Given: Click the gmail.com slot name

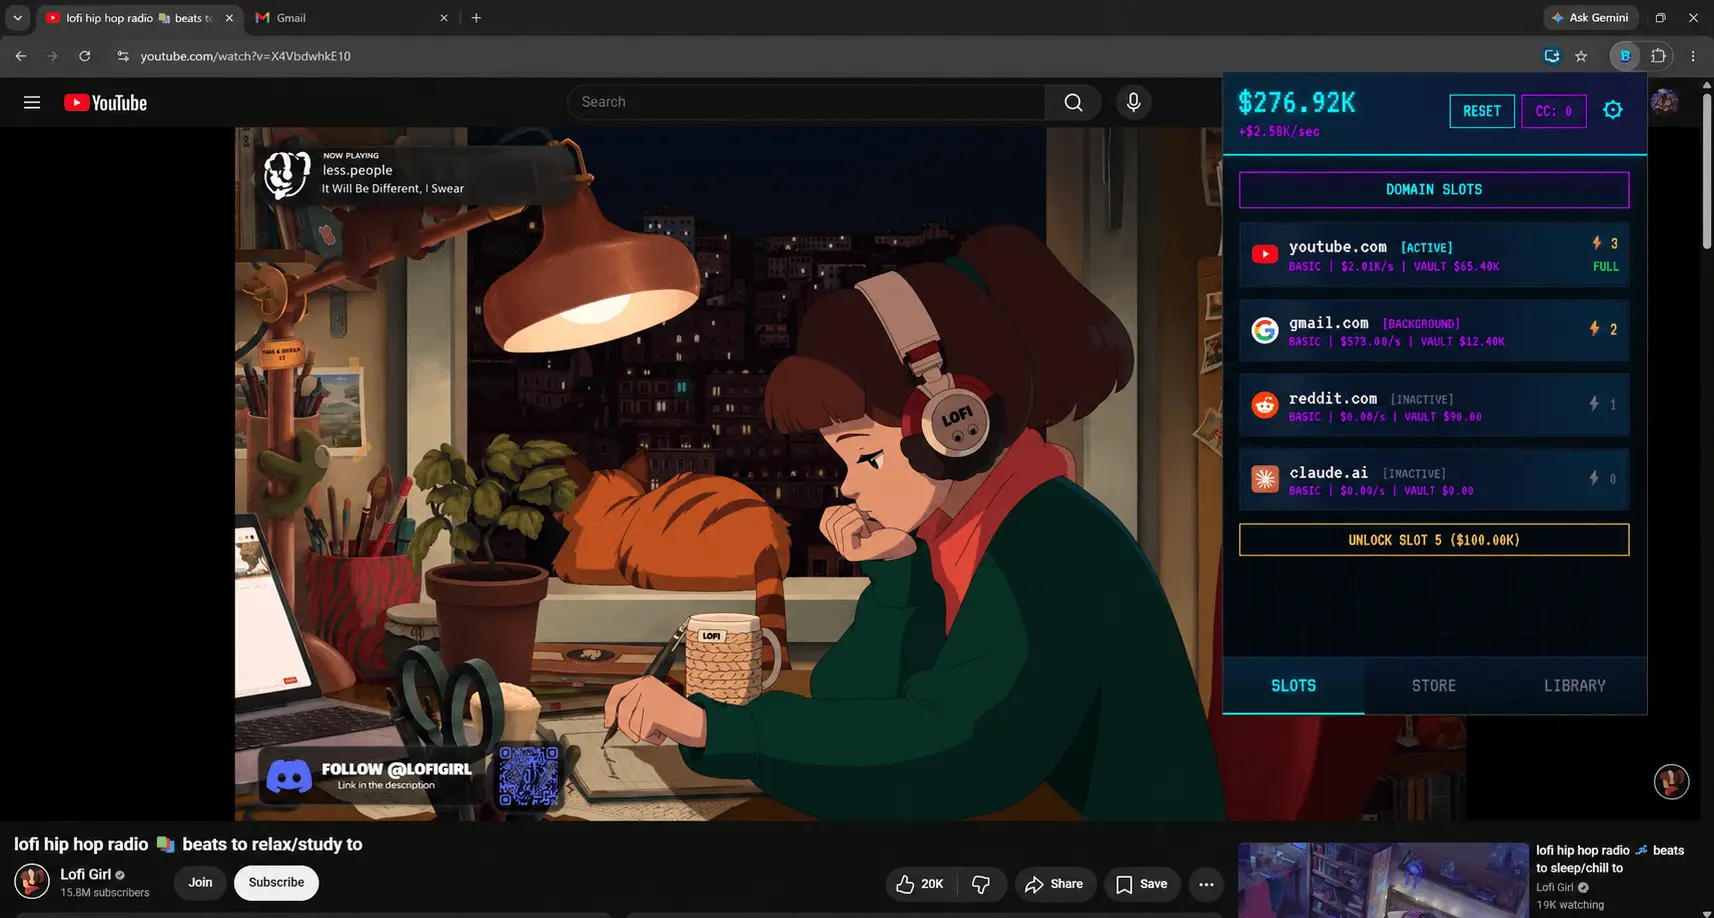Looking at the screenshot, I should [1329, 323].
